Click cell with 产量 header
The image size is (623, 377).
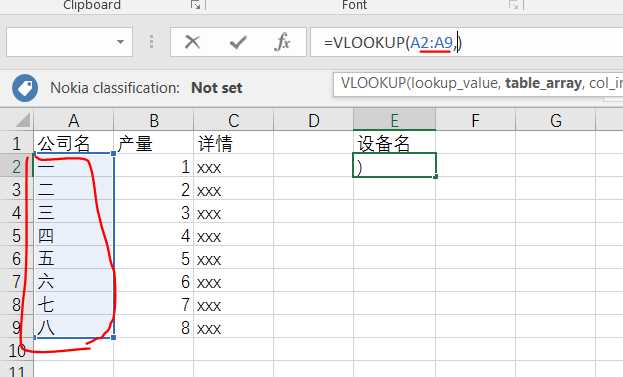(x=154, y=143)
